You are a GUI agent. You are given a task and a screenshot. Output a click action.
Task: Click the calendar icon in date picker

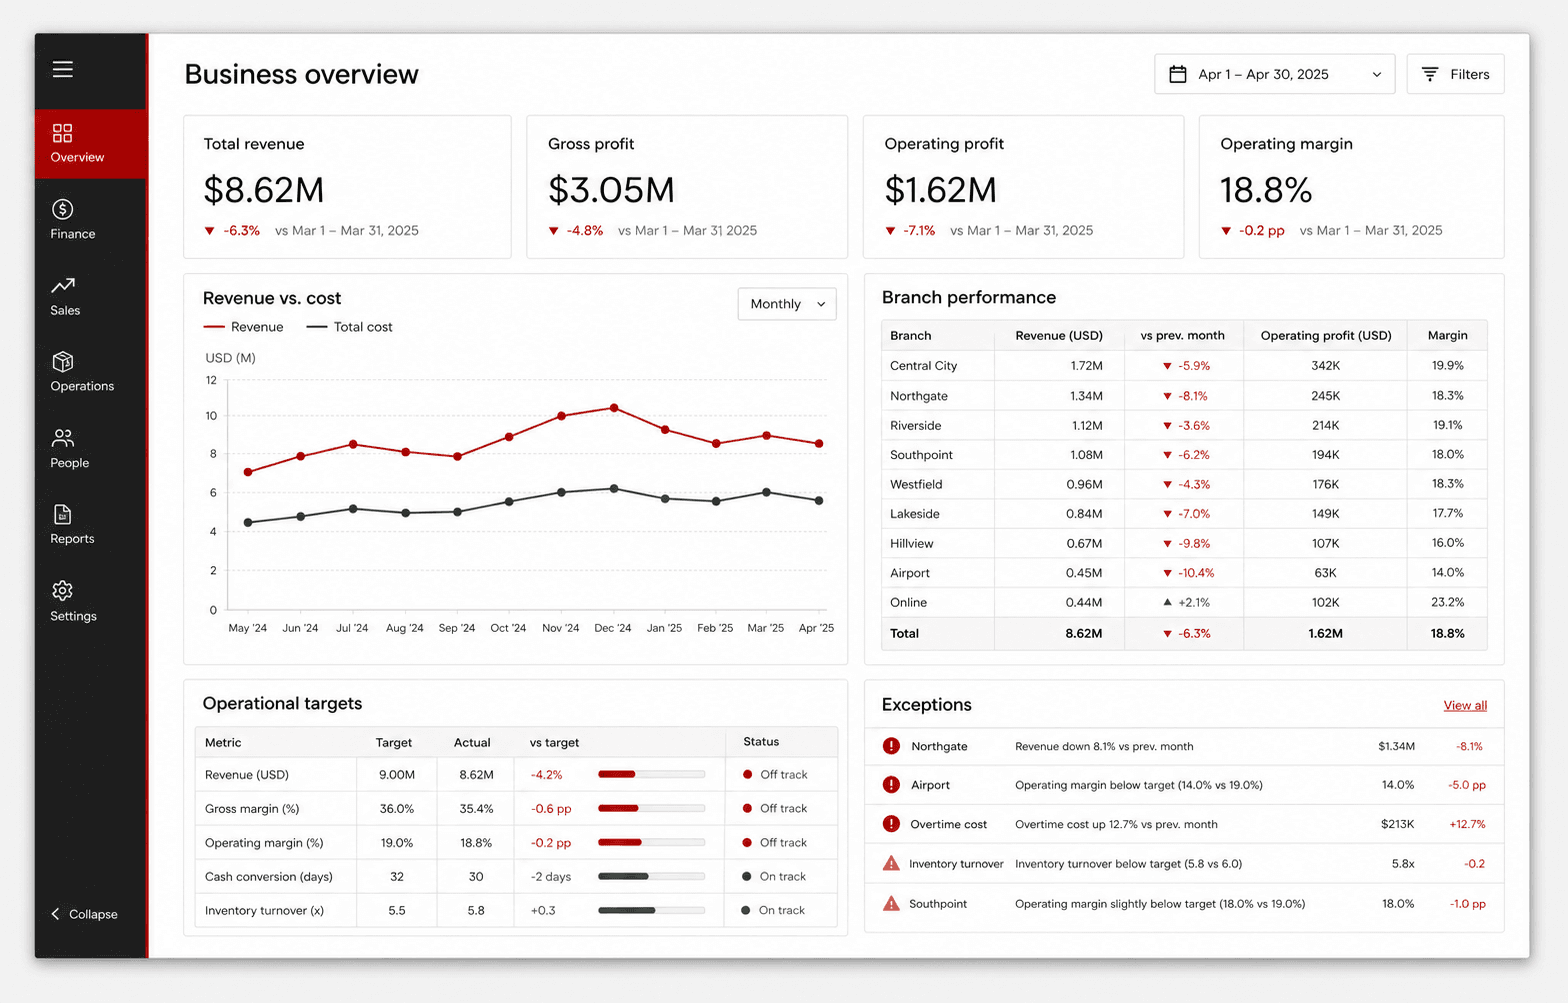click(1178, 74)
